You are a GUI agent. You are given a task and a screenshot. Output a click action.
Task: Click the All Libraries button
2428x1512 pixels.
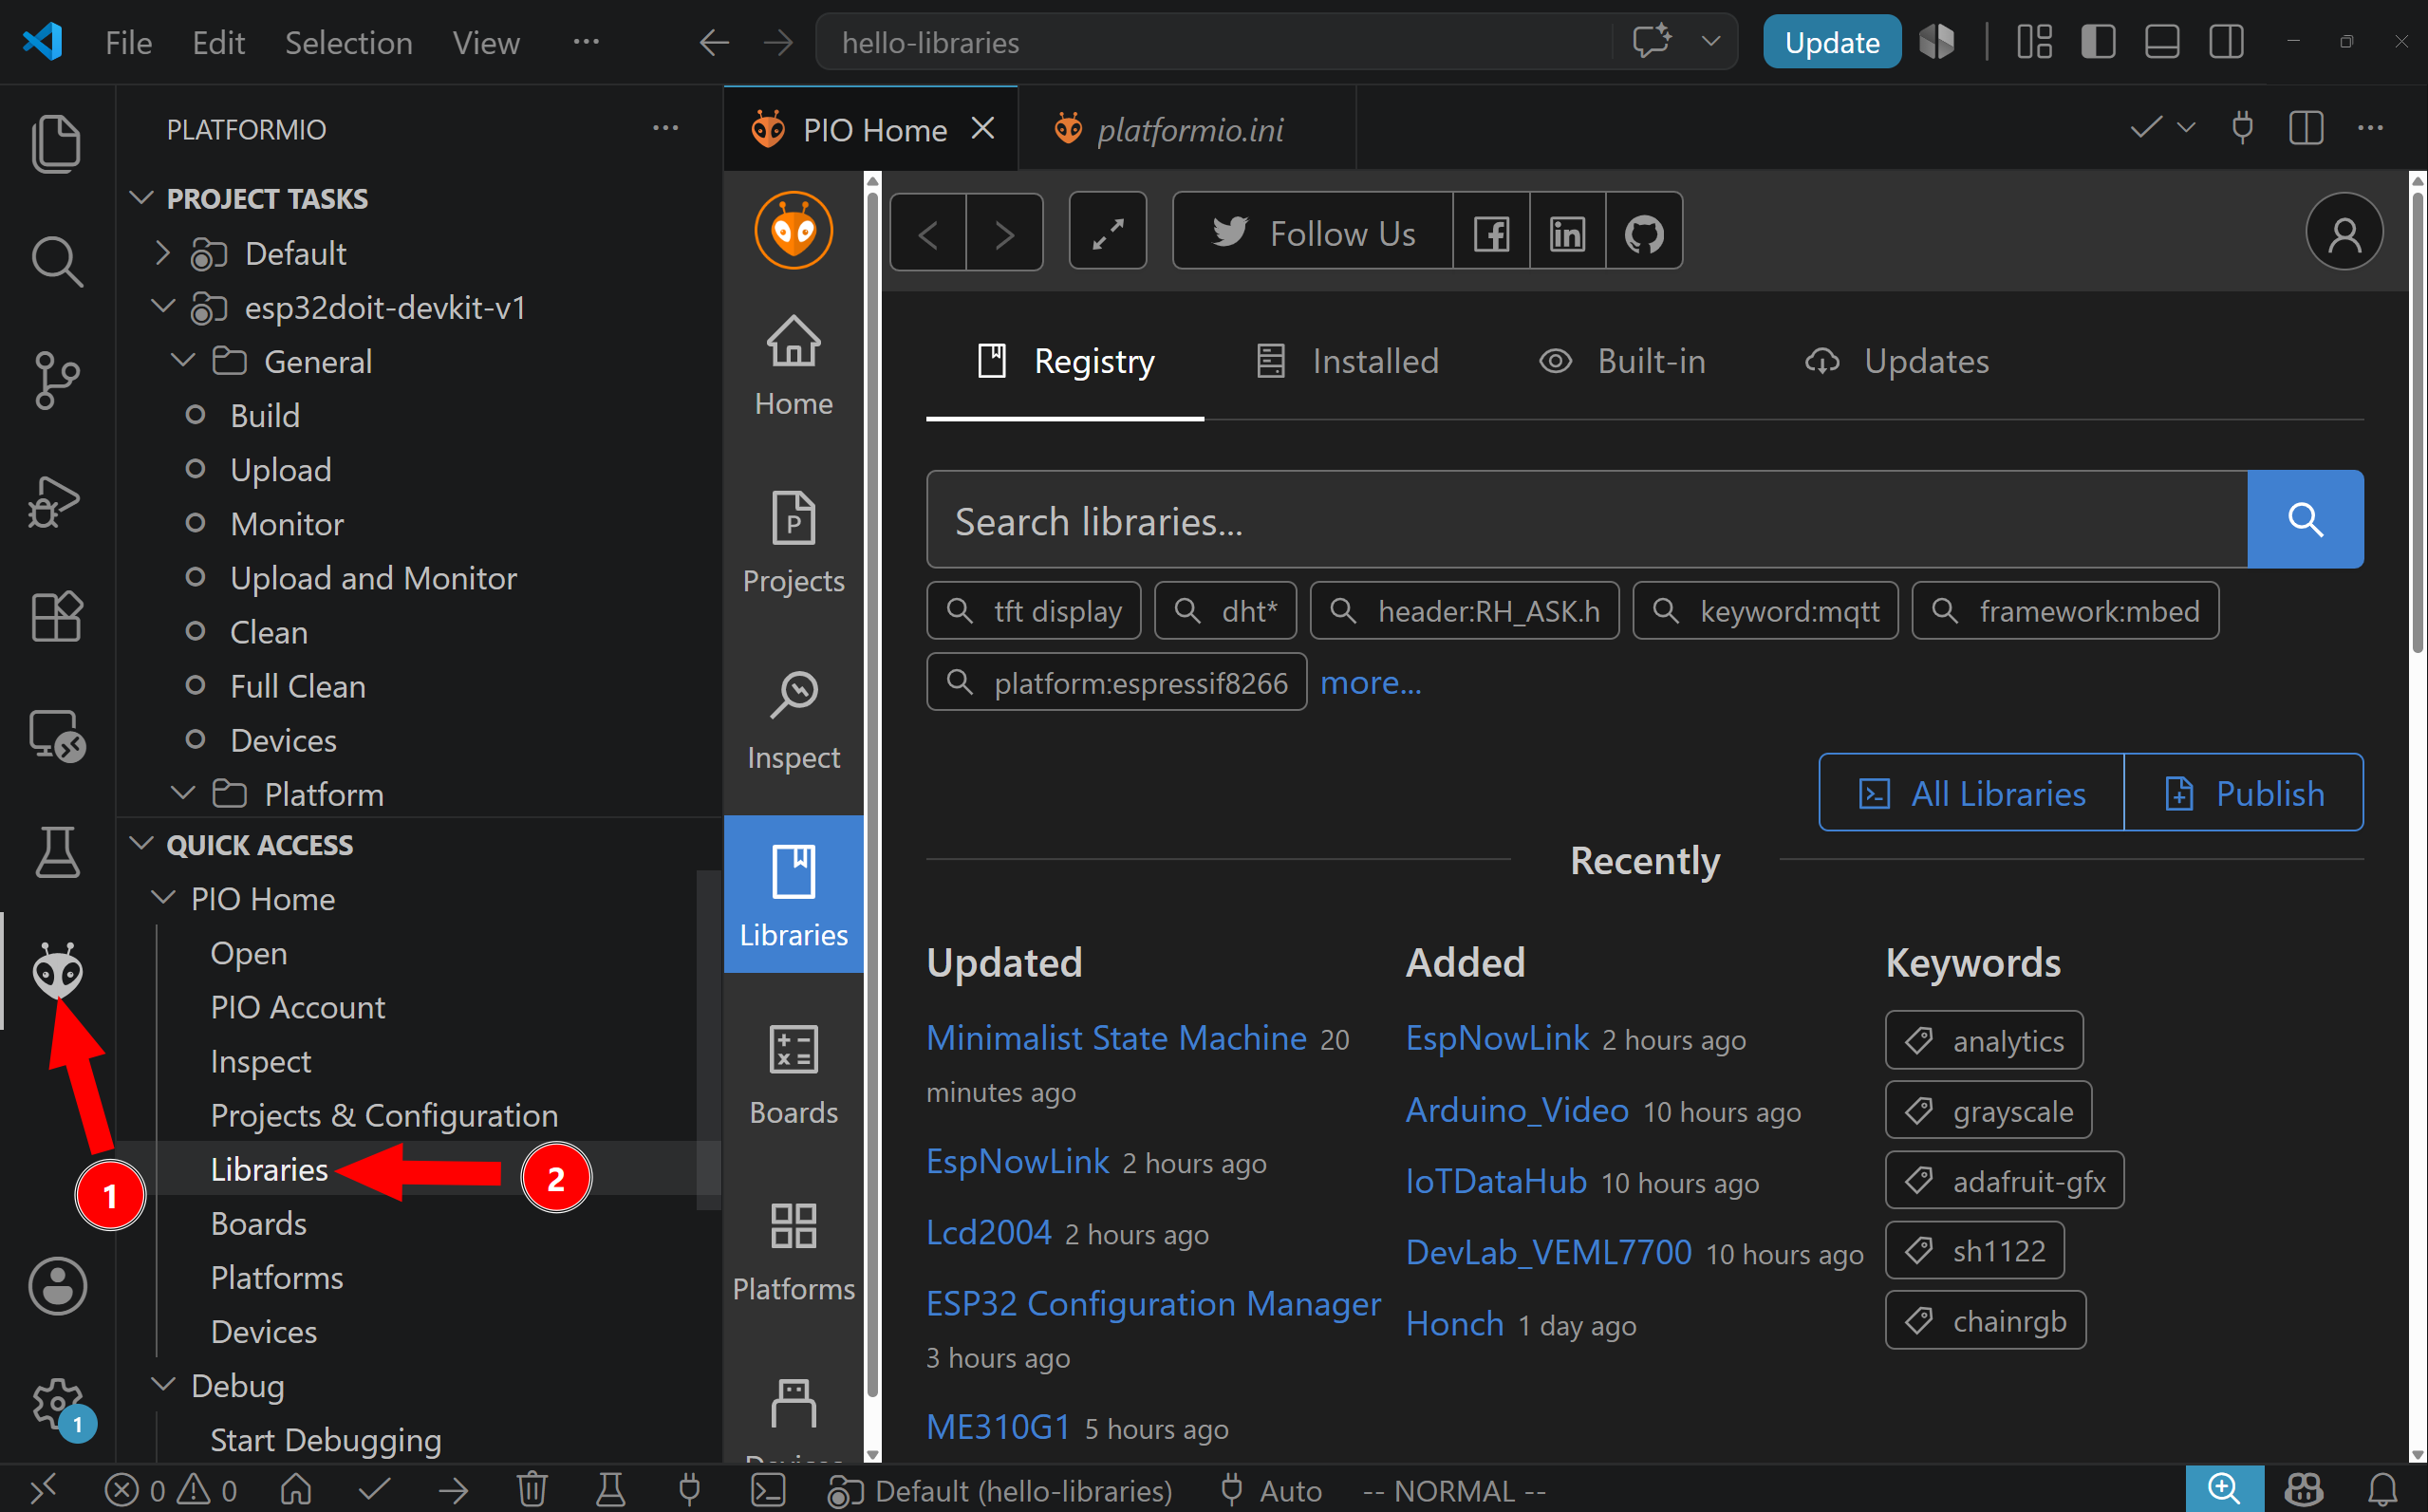point(1971,793)
